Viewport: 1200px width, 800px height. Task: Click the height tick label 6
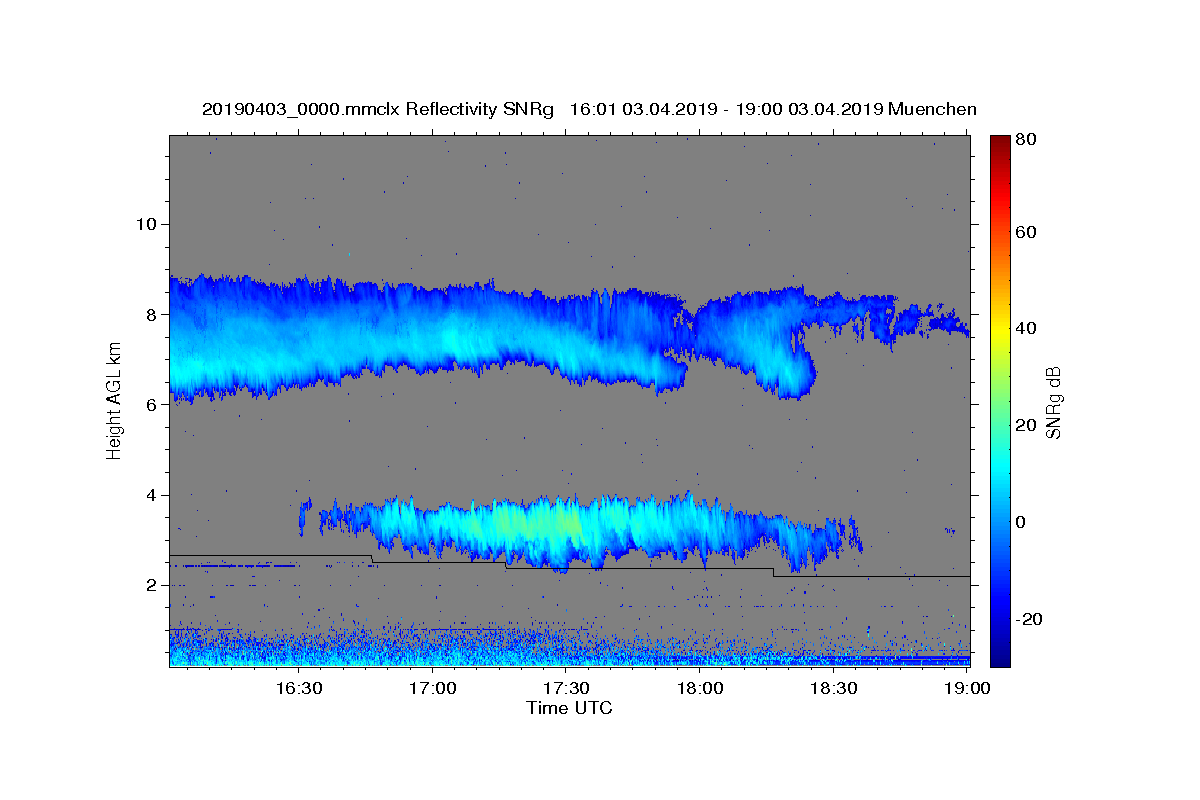click(150, 405)
